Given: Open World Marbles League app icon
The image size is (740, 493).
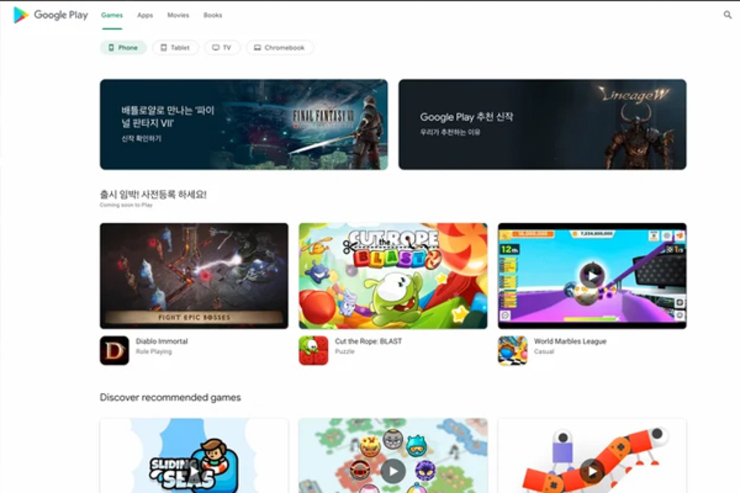Looking at the screenshot, I should pos(513,351).
